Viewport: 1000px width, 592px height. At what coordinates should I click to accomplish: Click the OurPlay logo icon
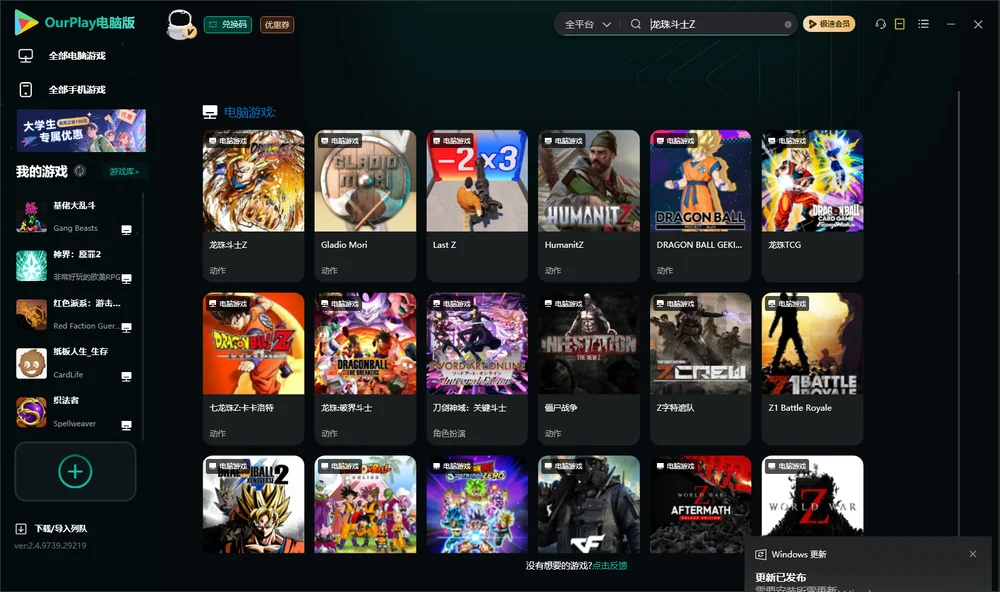point(26,23)
